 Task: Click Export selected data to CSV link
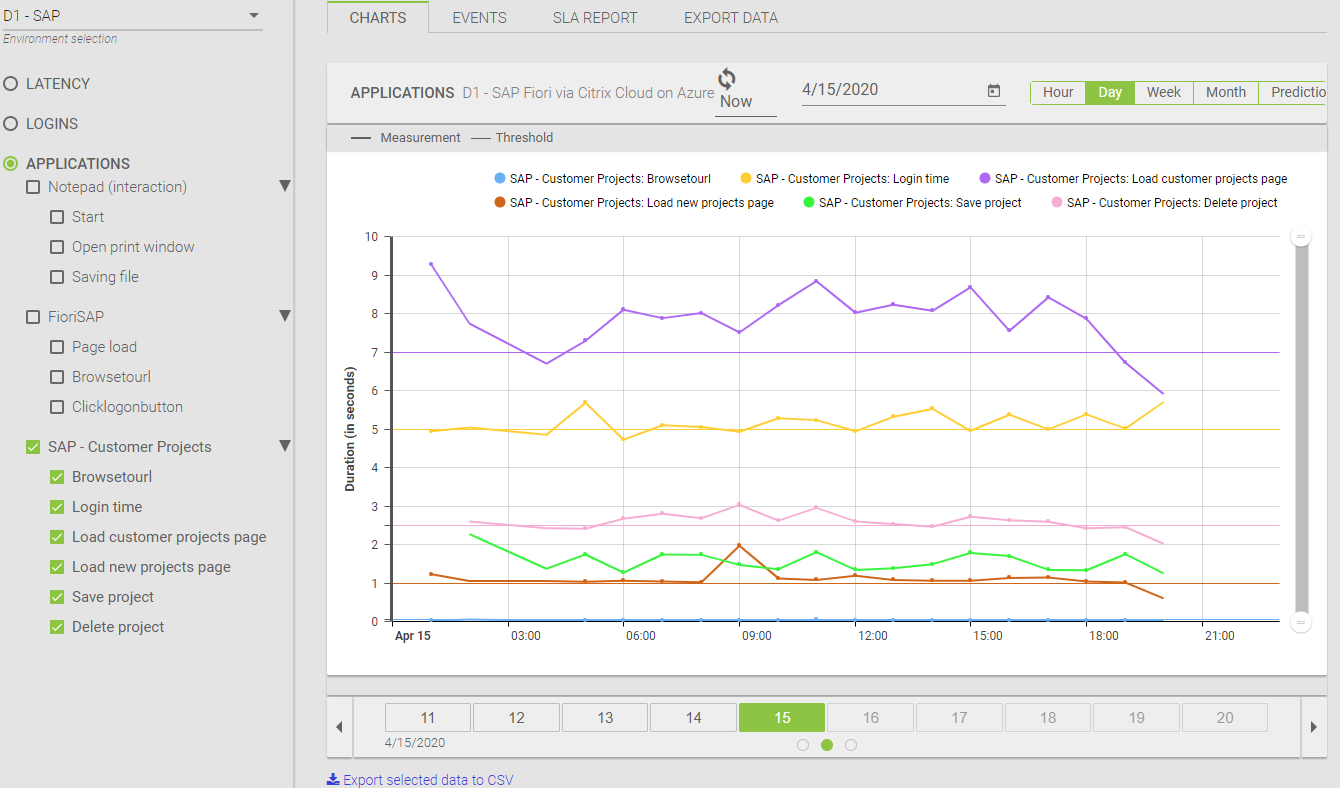coord(427,780)
